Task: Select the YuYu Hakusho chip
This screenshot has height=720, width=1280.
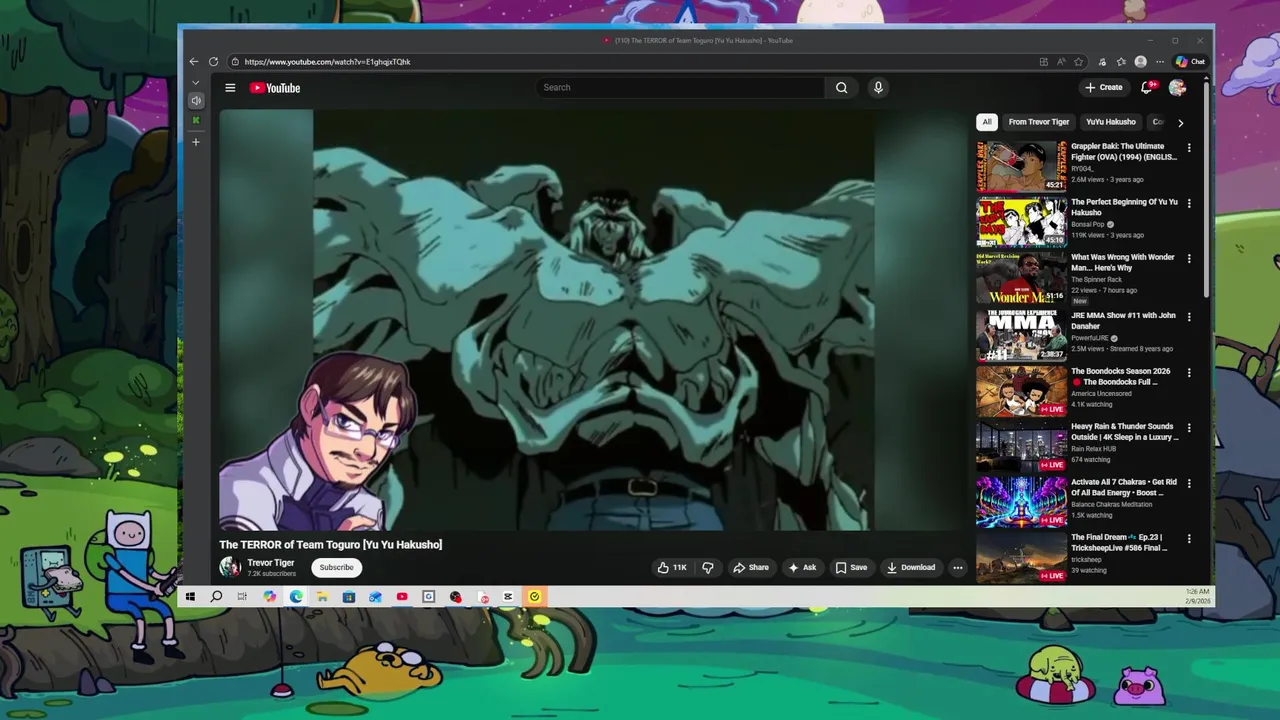Action: tap(1111, 122)
